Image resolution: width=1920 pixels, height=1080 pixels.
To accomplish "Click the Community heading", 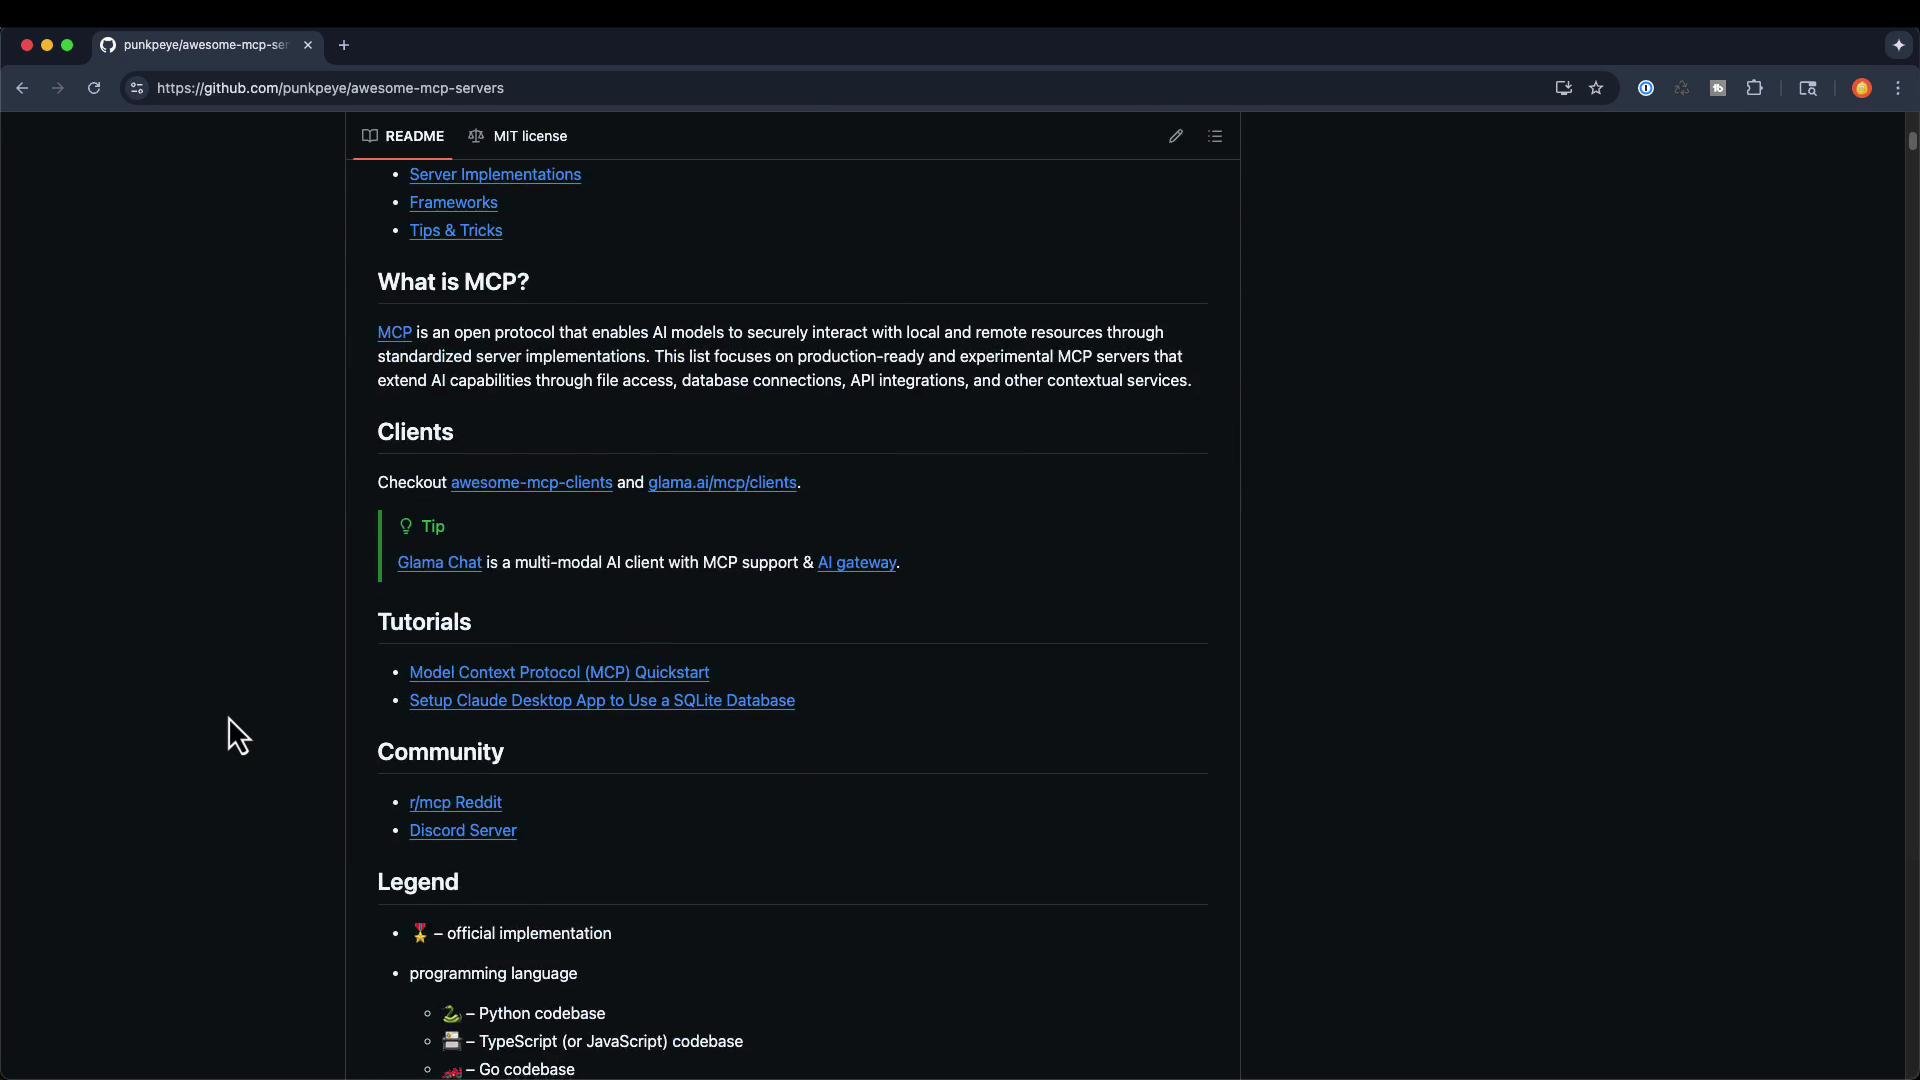I will [x=440, y=752].
